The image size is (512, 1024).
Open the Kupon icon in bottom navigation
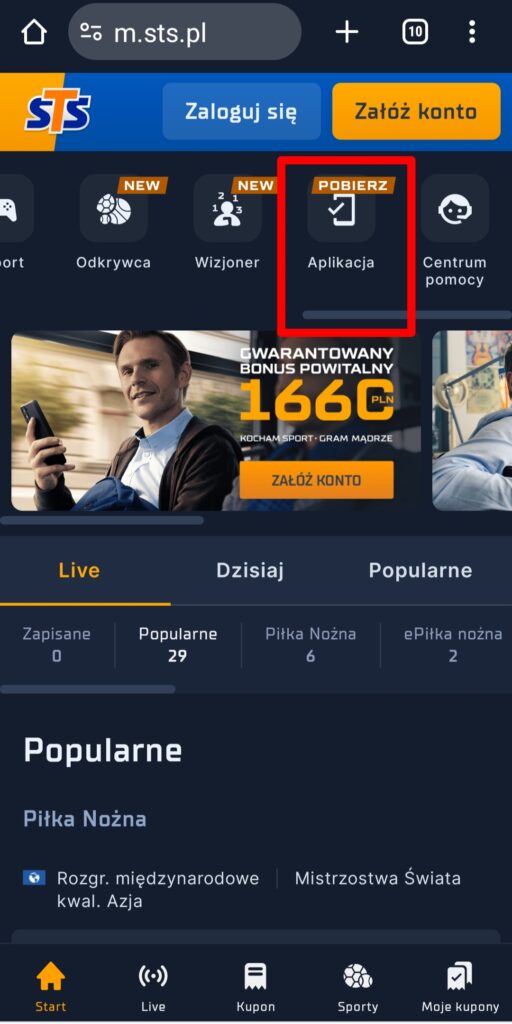click(x=255, y=987)
